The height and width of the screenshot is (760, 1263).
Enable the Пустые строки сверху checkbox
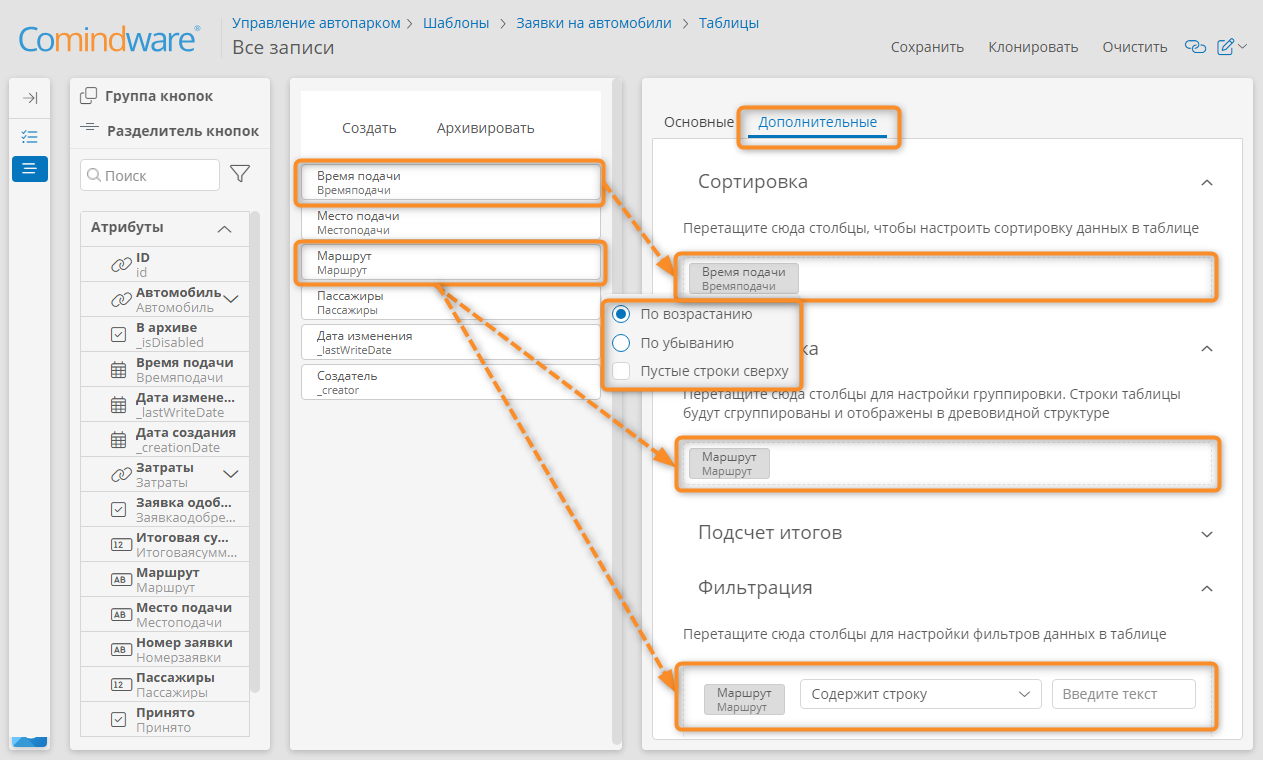(621, 371)
